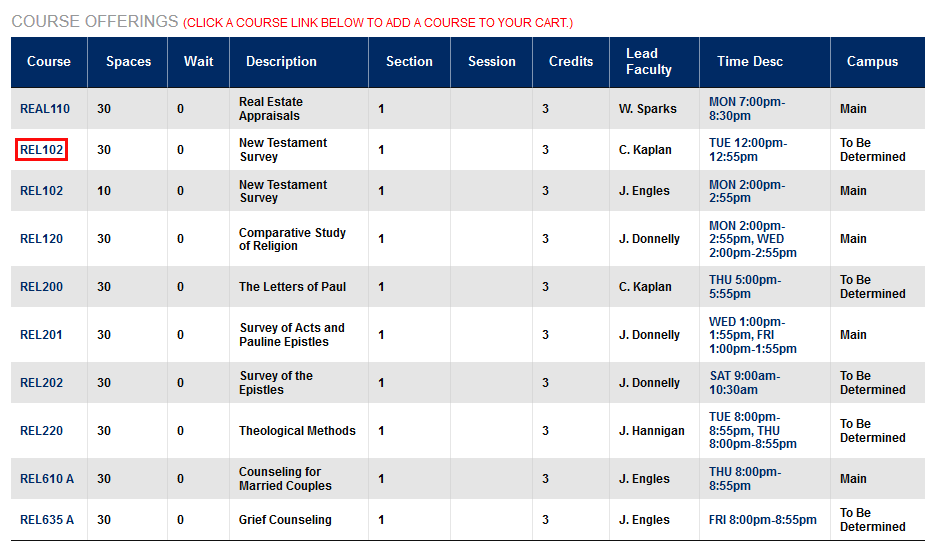Click the MON 7:00pm-8:30pm time
The width and height of the screenshot is (935, 559).
[747, 109]
